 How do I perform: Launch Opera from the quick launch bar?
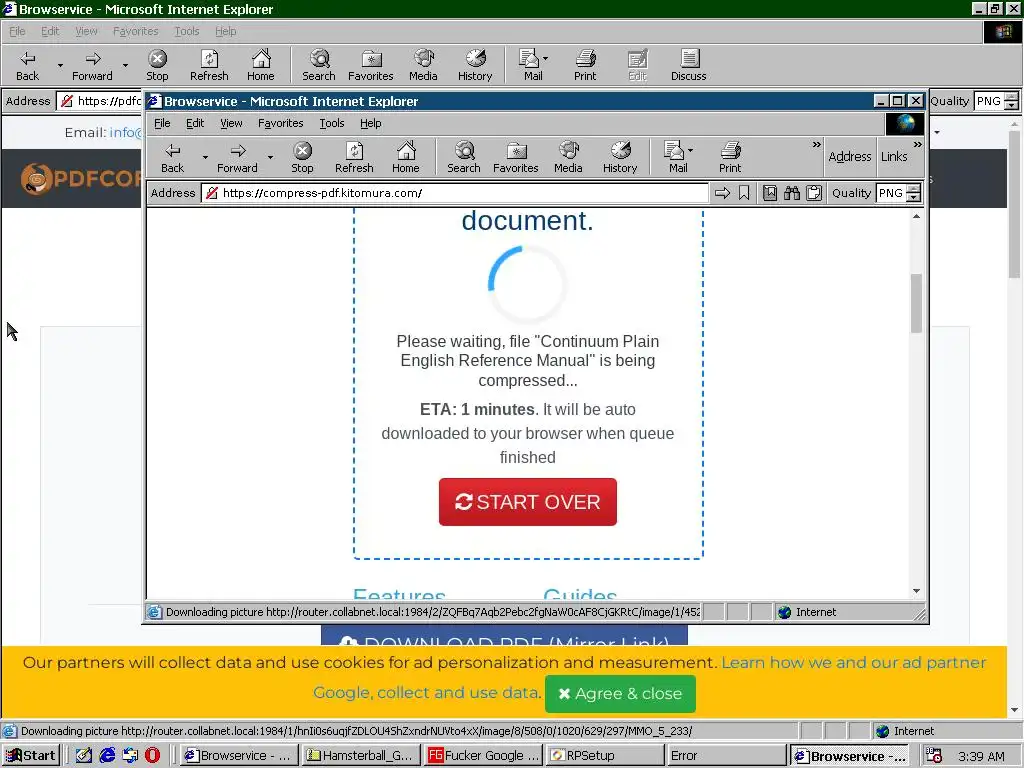pos(152,755)
